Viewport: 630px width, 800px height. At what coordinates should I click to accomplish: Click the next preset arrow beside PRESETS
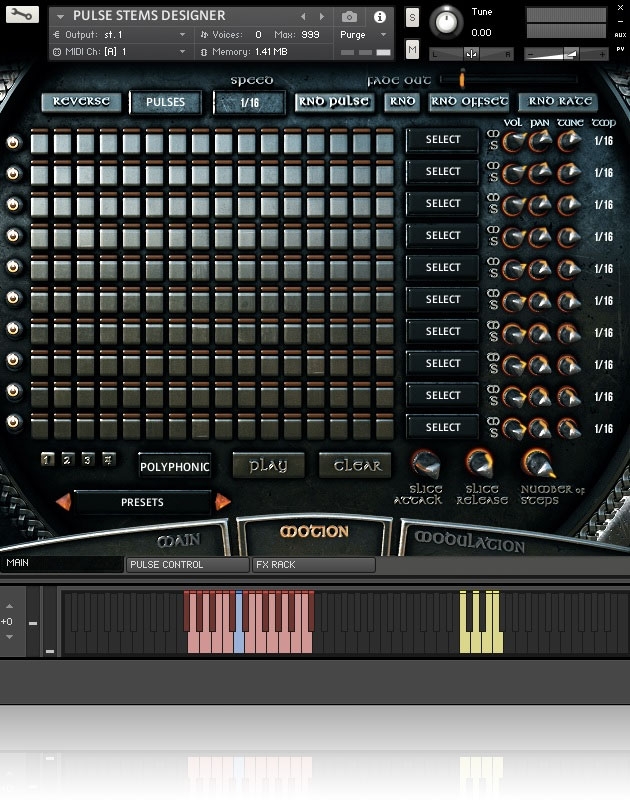click(223, 502)
